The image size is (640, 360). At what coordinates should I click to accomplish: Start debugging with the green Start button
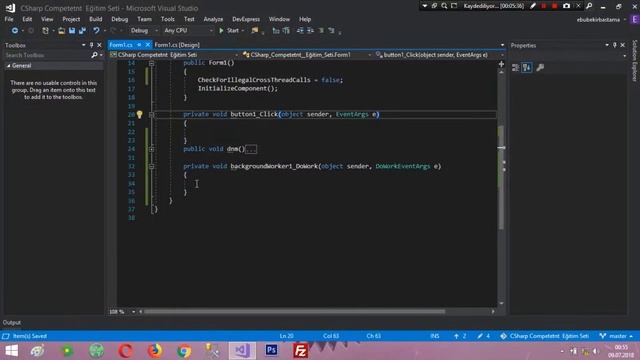[x=229, y=31]
